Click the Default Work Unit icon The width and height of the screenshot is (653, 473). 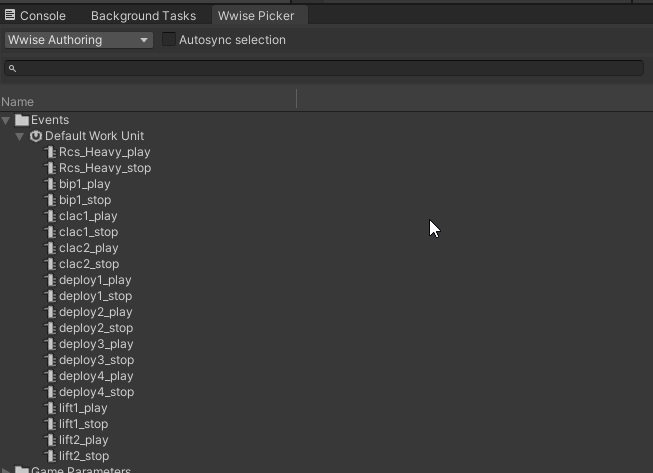coord(36,136)
